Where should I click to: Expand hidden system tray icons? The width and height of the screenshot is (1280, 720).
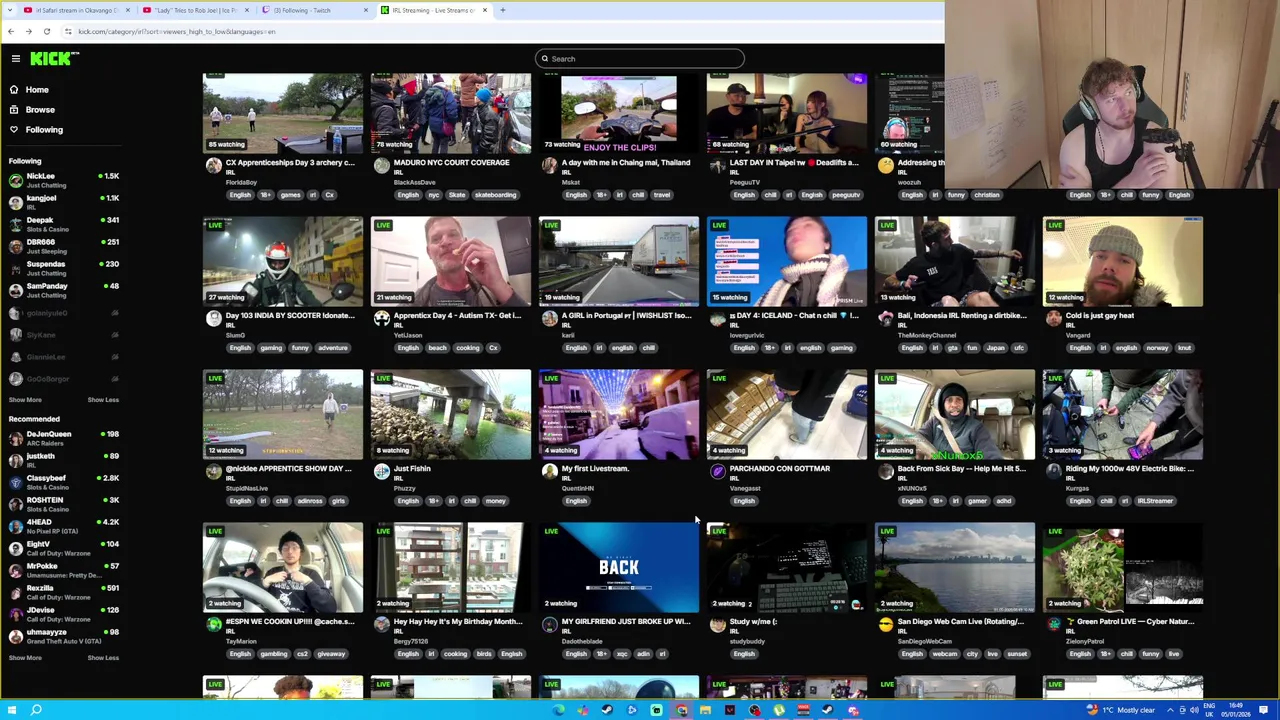(x=1168, y=710)
